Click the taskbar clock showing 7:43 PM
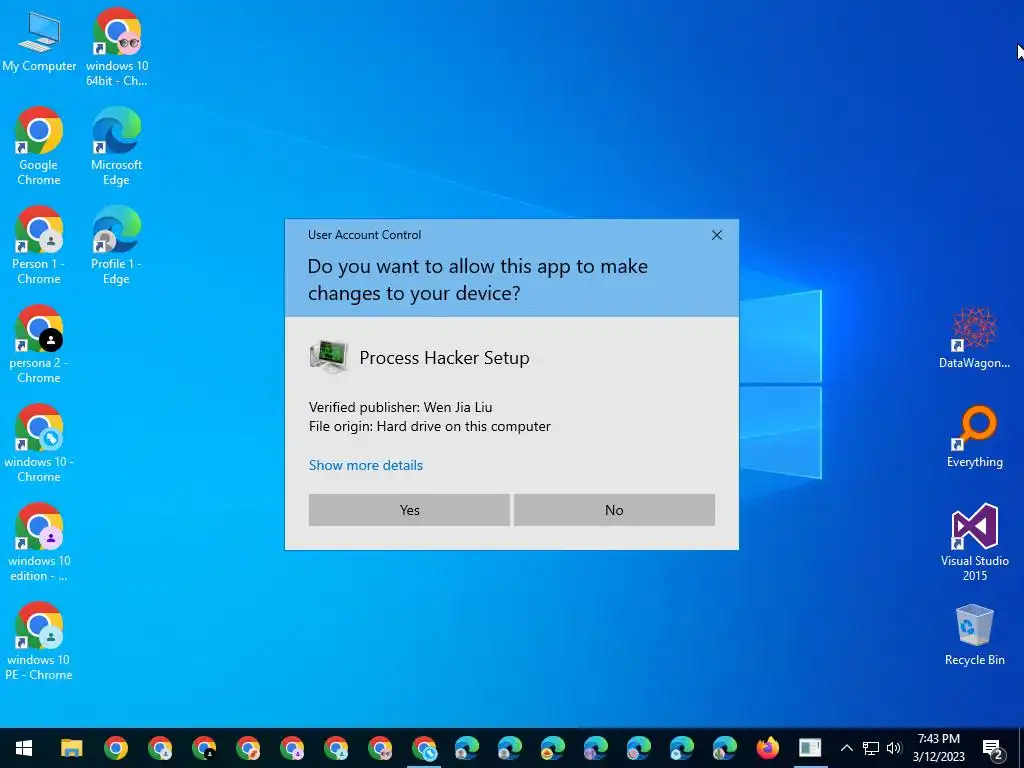 click(938, 748)
